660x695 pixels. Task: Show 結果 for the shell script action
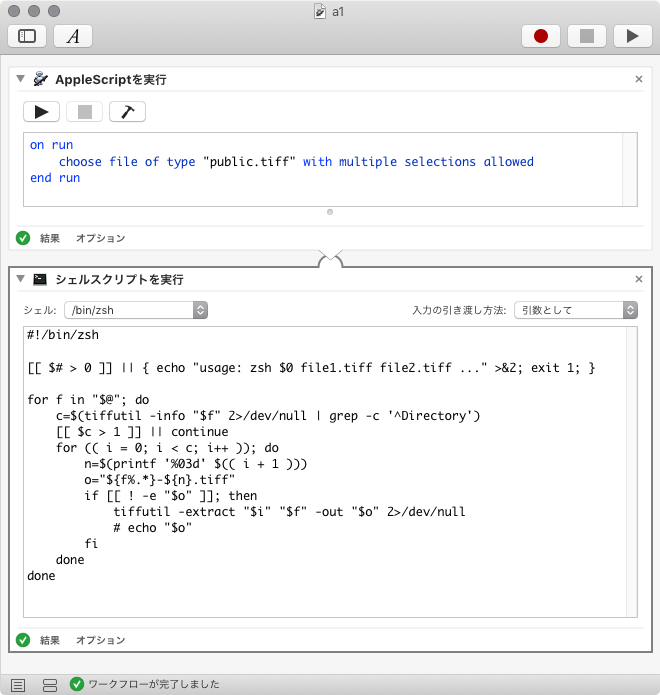pyautogui.click(x=50, y=640)
